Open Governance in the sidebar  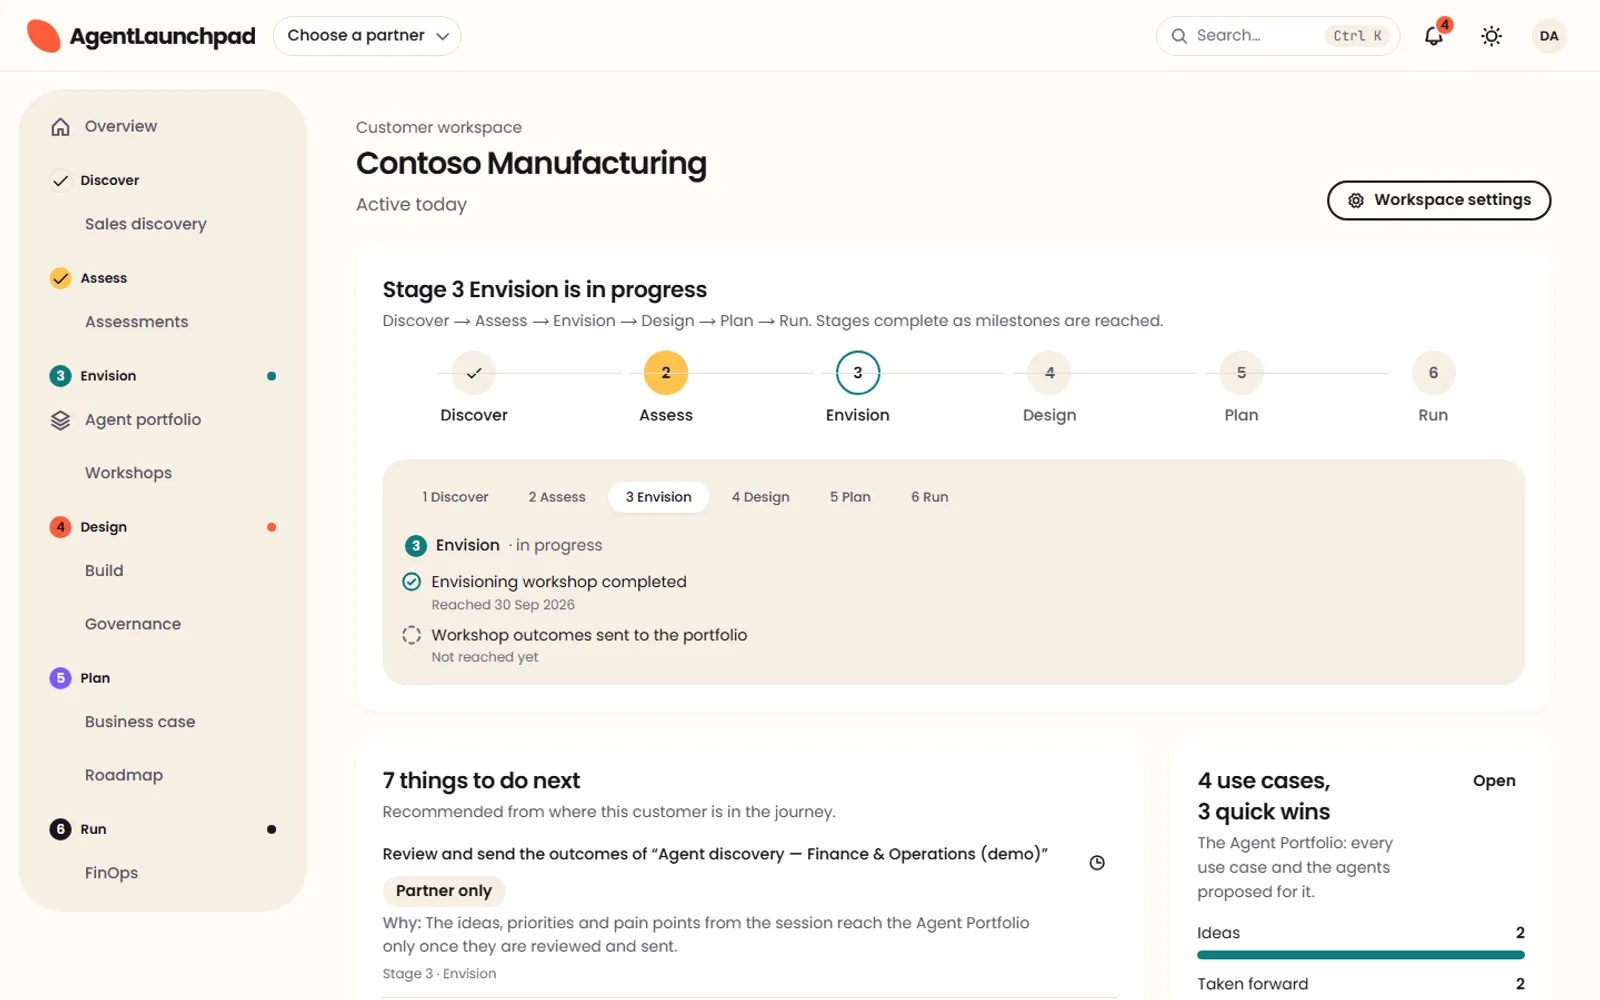(133, 624)
